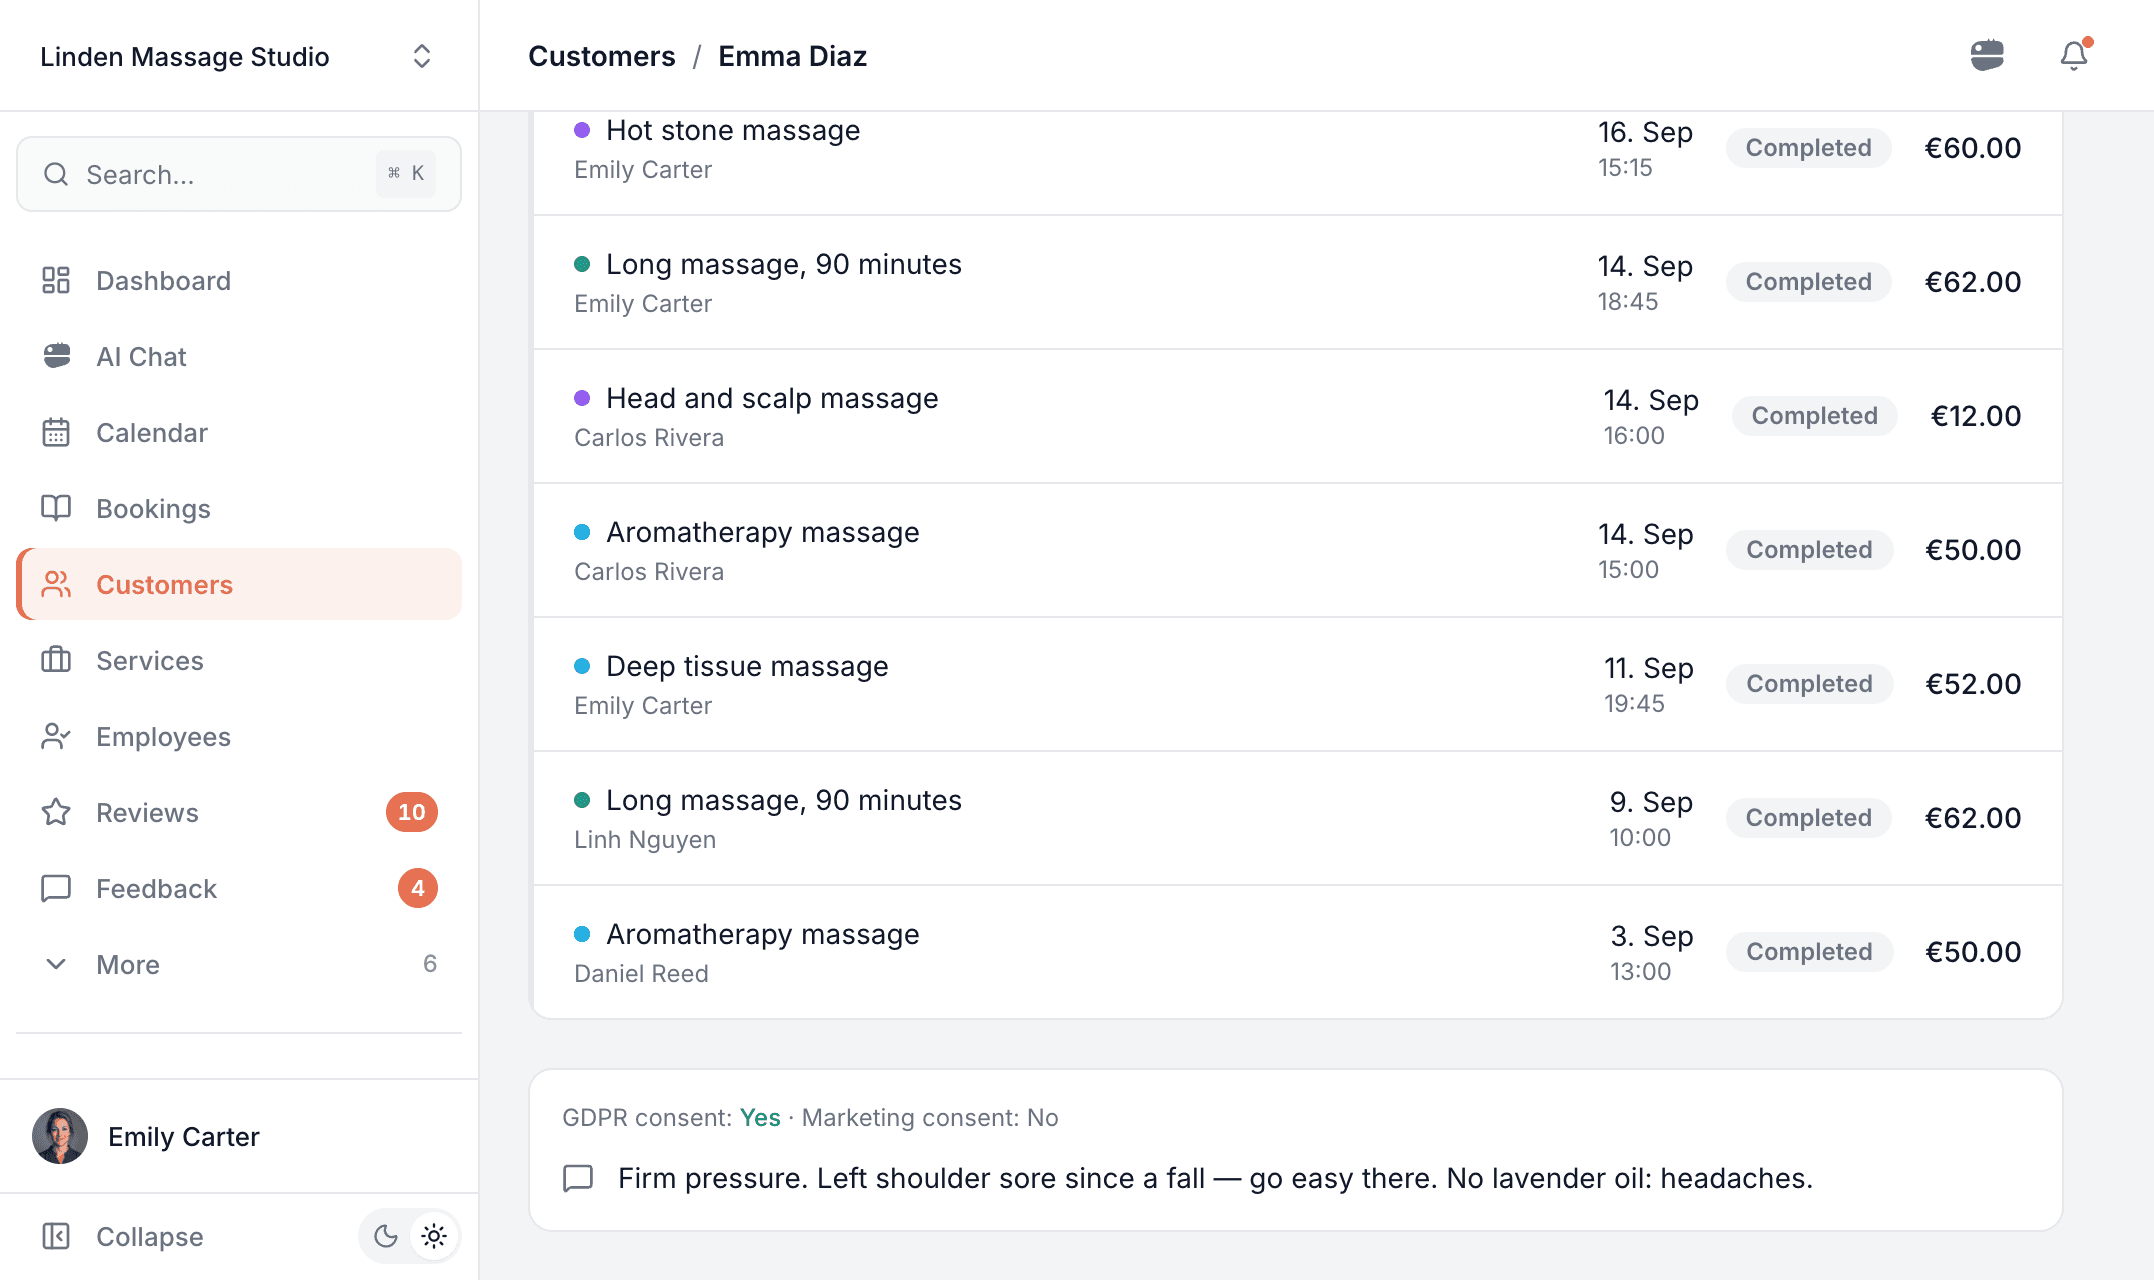Open Head and scalp massage booking
This screenshot has height=1280, width=2154.
click(1298, 416)
